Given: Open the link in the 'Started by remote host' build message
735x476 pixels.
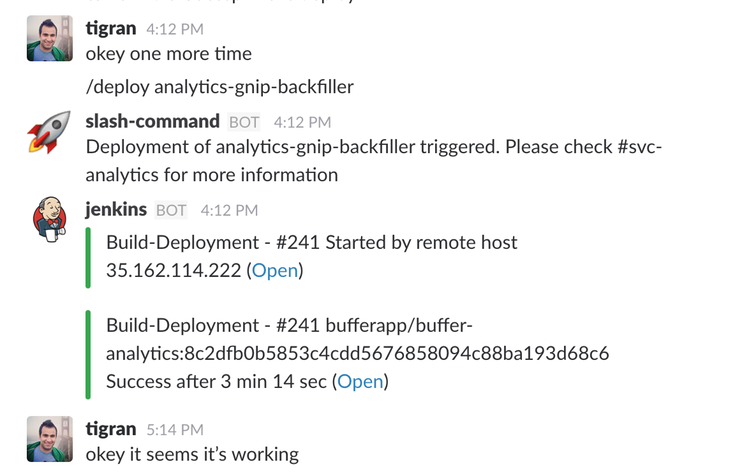Looking at the screenshot, I should pyautogui.click(x=275, y=271).
